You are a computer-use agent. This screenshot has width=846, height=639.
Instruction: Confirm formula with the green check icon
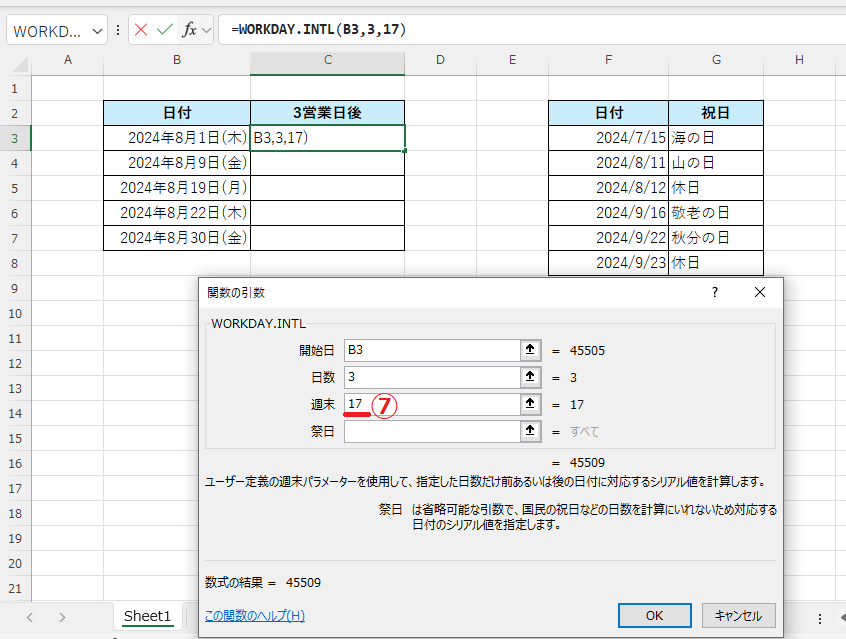pyautogui.click(x=165, y=30)
